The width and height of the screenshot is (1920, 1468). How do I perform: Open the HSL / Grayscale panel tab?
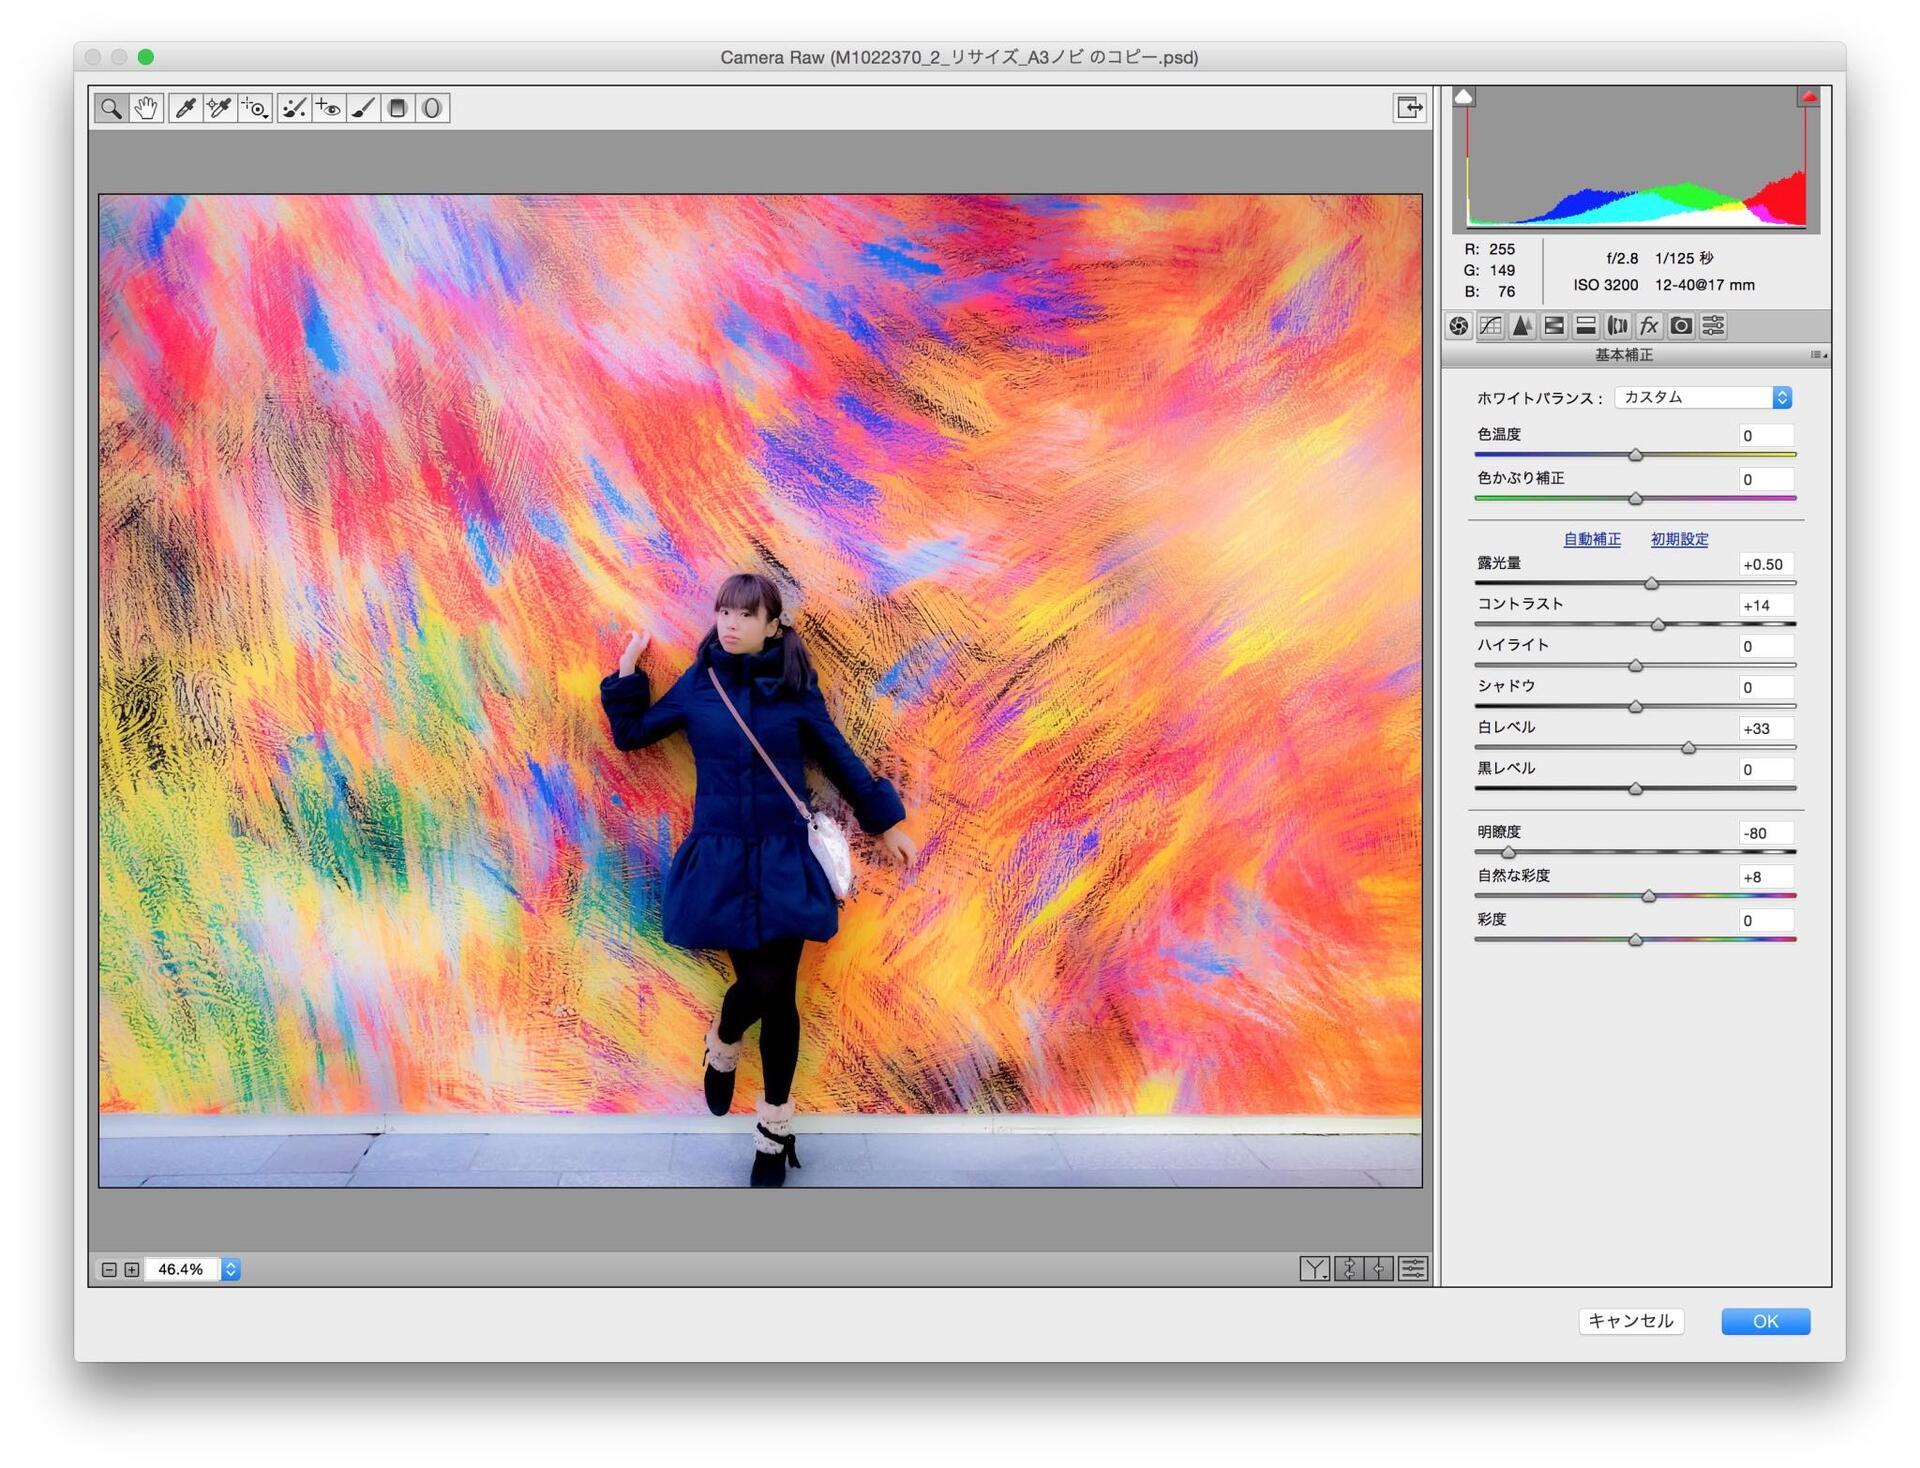coord(1554,326)
